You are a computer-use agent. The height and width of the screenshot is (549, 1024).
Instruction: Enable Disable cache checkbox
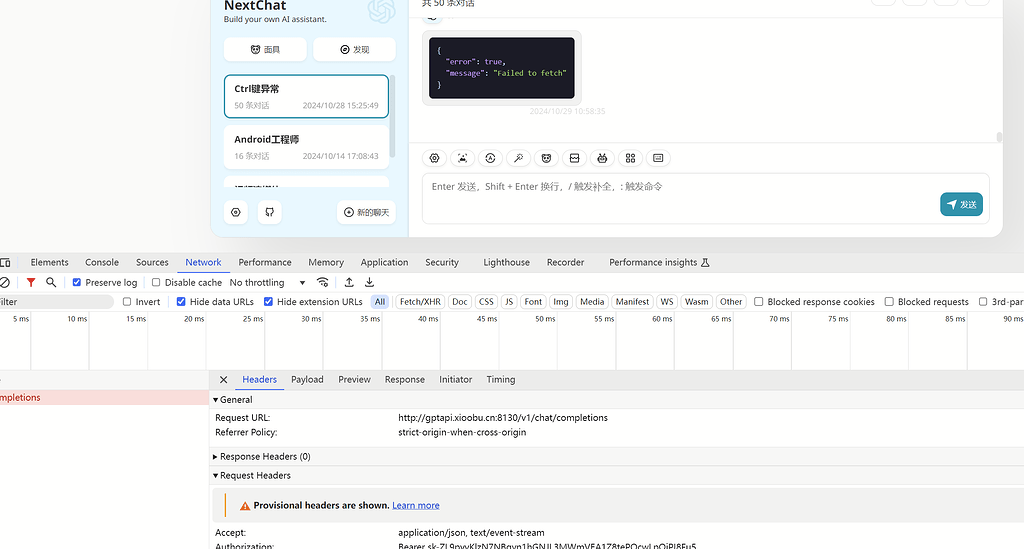(156, 283)
